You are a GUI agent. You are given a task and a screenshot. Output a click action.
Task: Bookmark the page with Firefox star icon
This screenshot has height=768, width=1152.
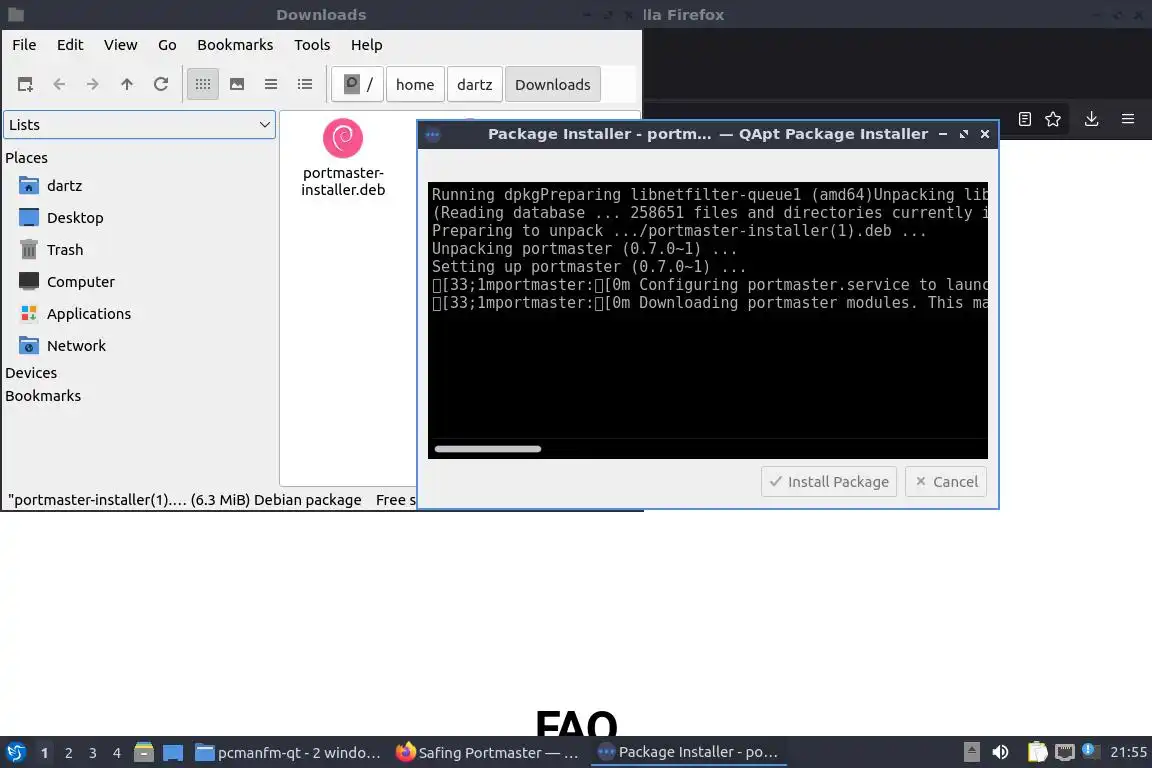1053,119
